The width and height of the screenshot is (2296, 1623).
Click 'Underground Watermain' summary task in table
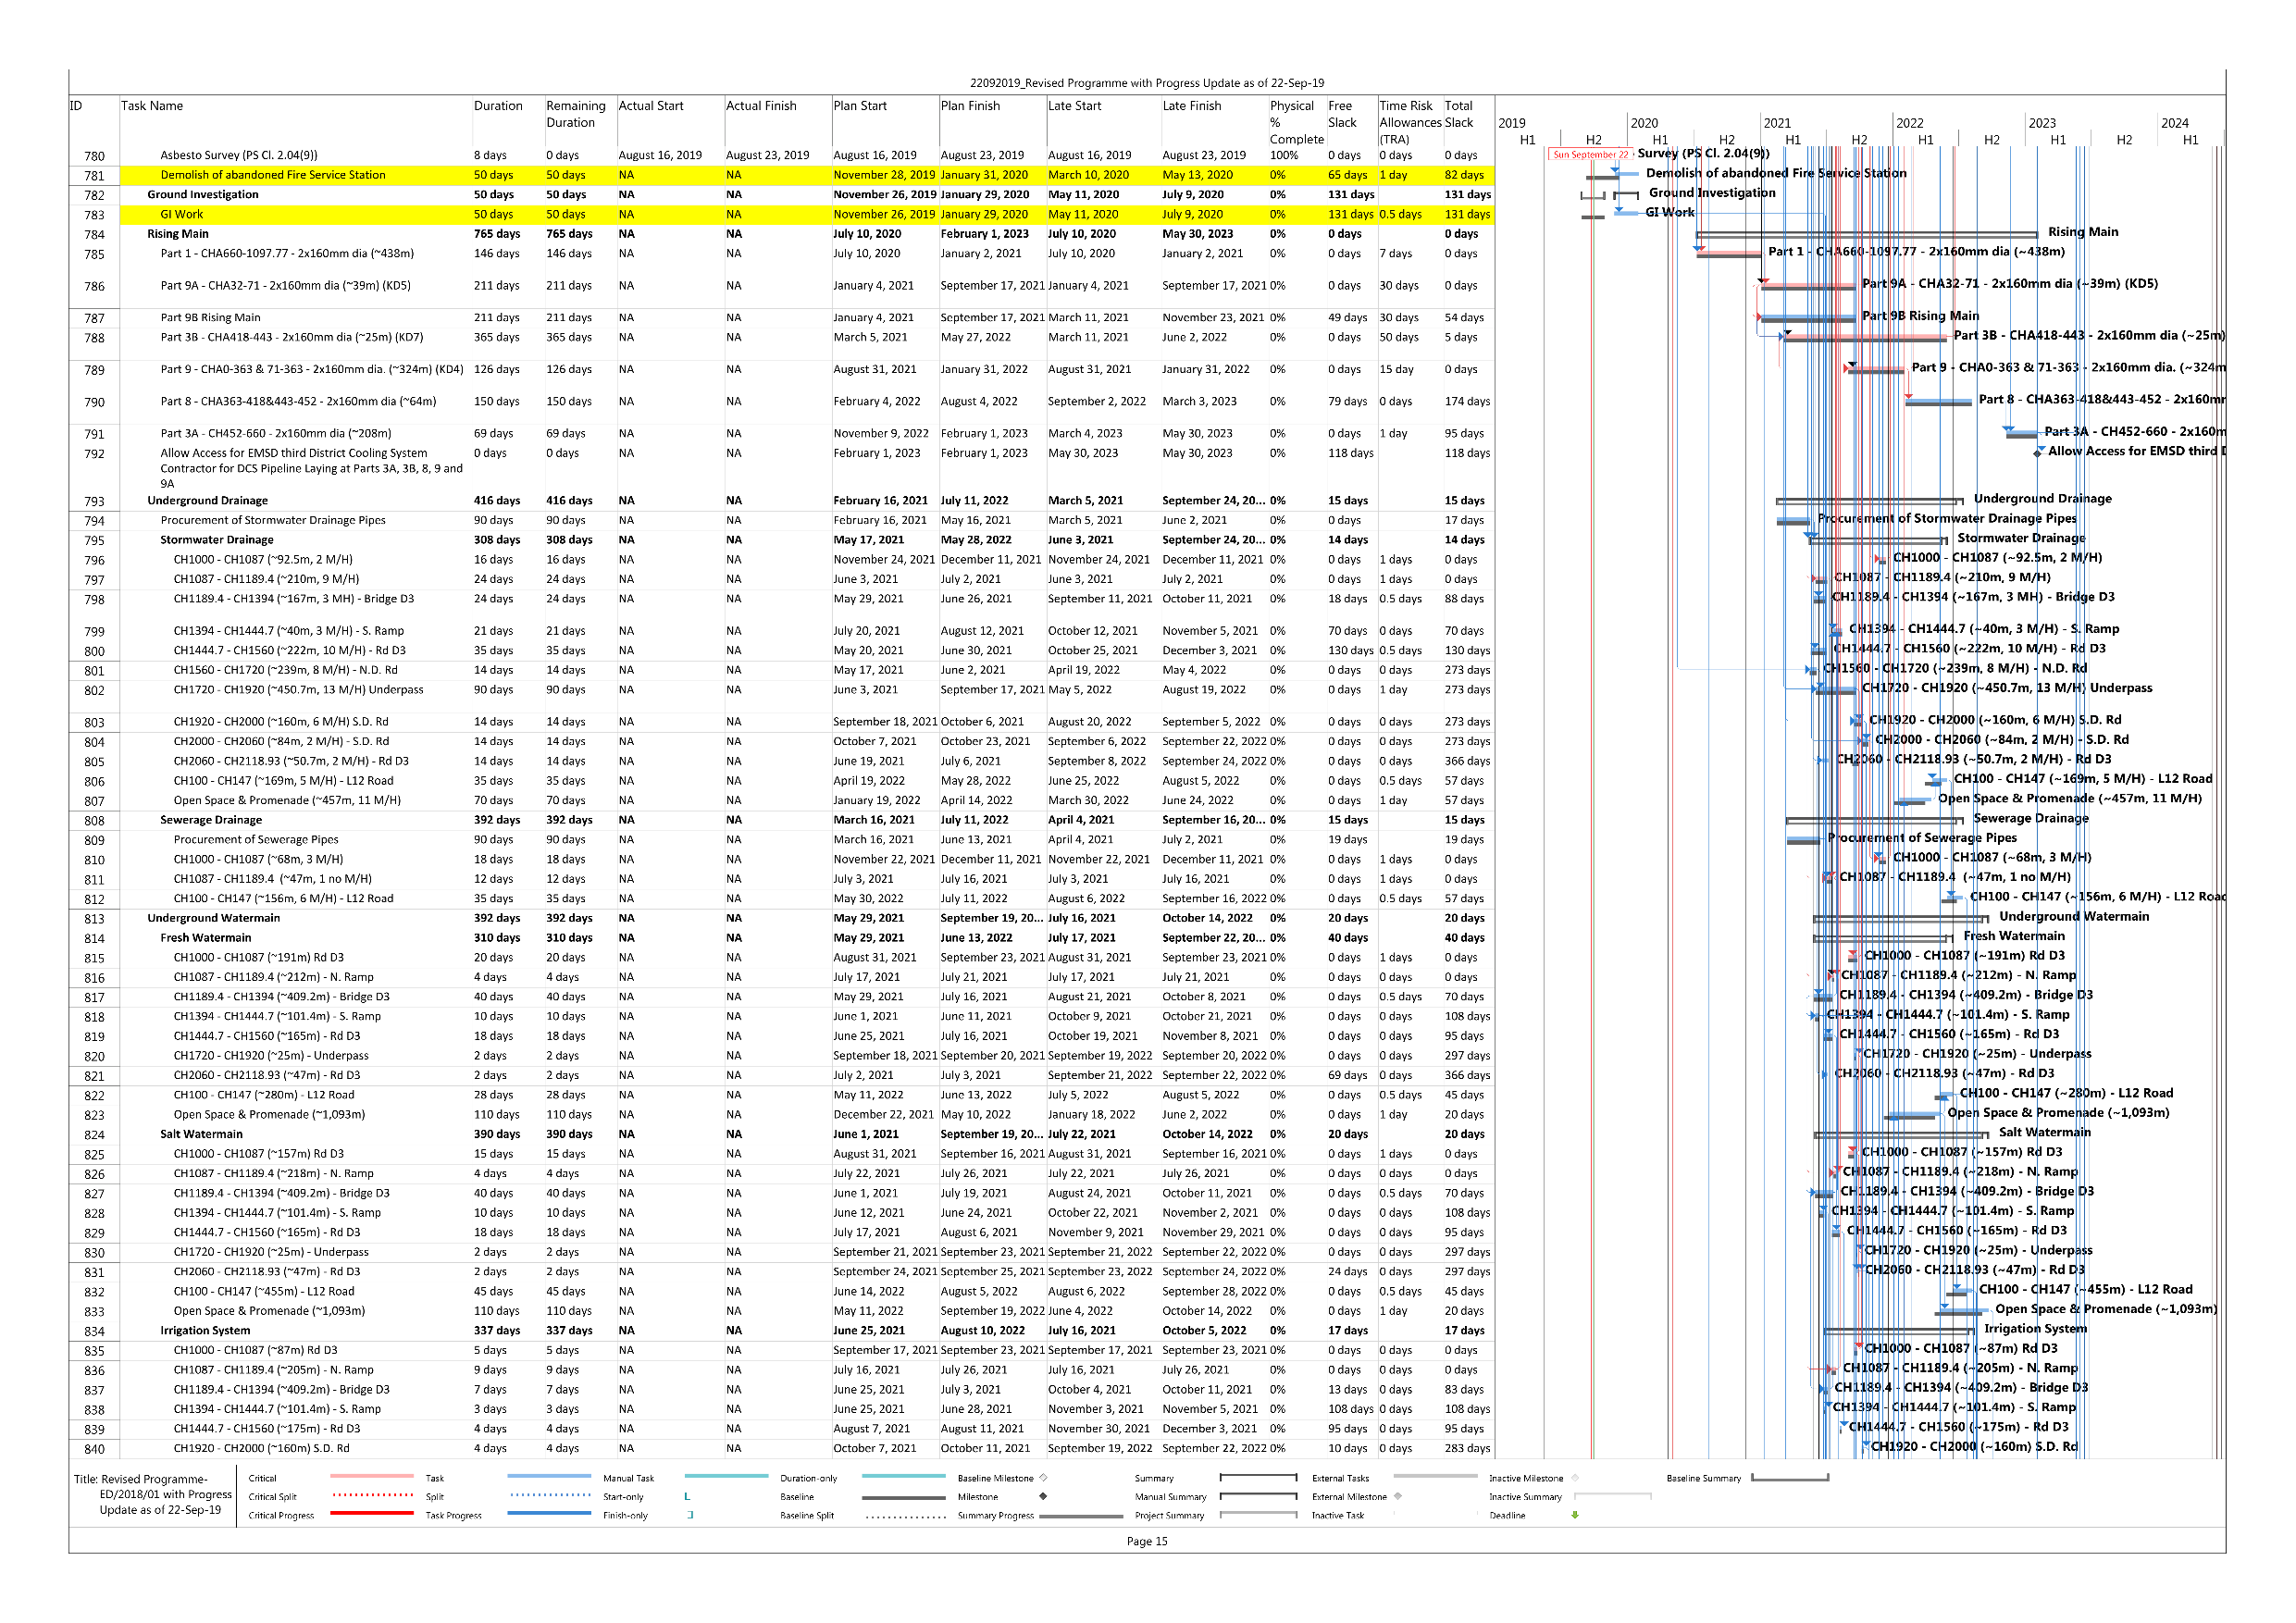tap(213, 918)
